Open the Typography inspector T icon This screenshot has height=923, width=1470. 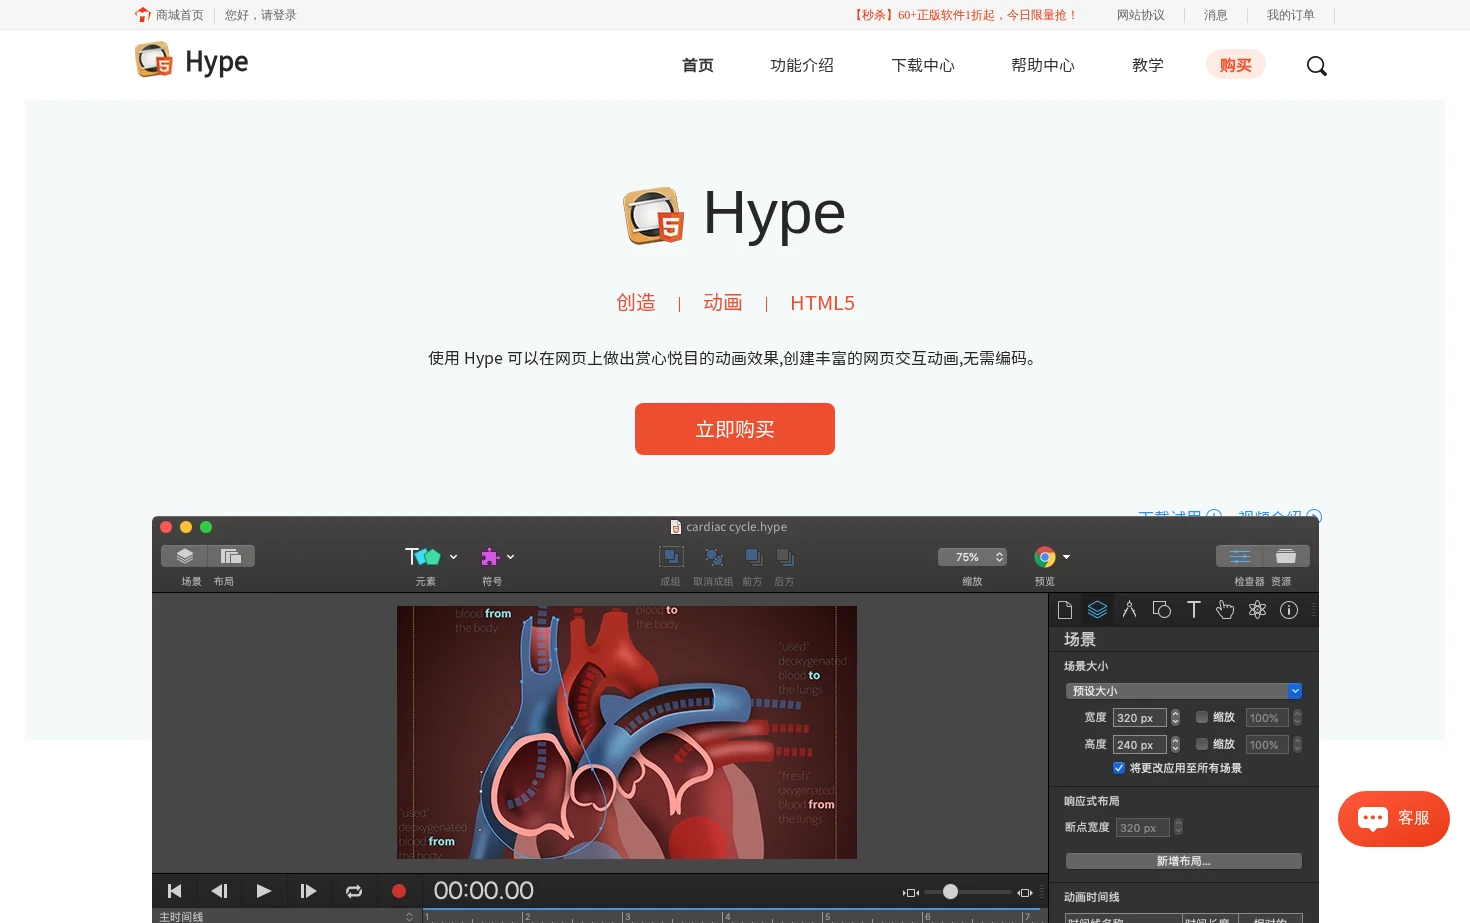pyautogui.click(x=1193, y=610)
